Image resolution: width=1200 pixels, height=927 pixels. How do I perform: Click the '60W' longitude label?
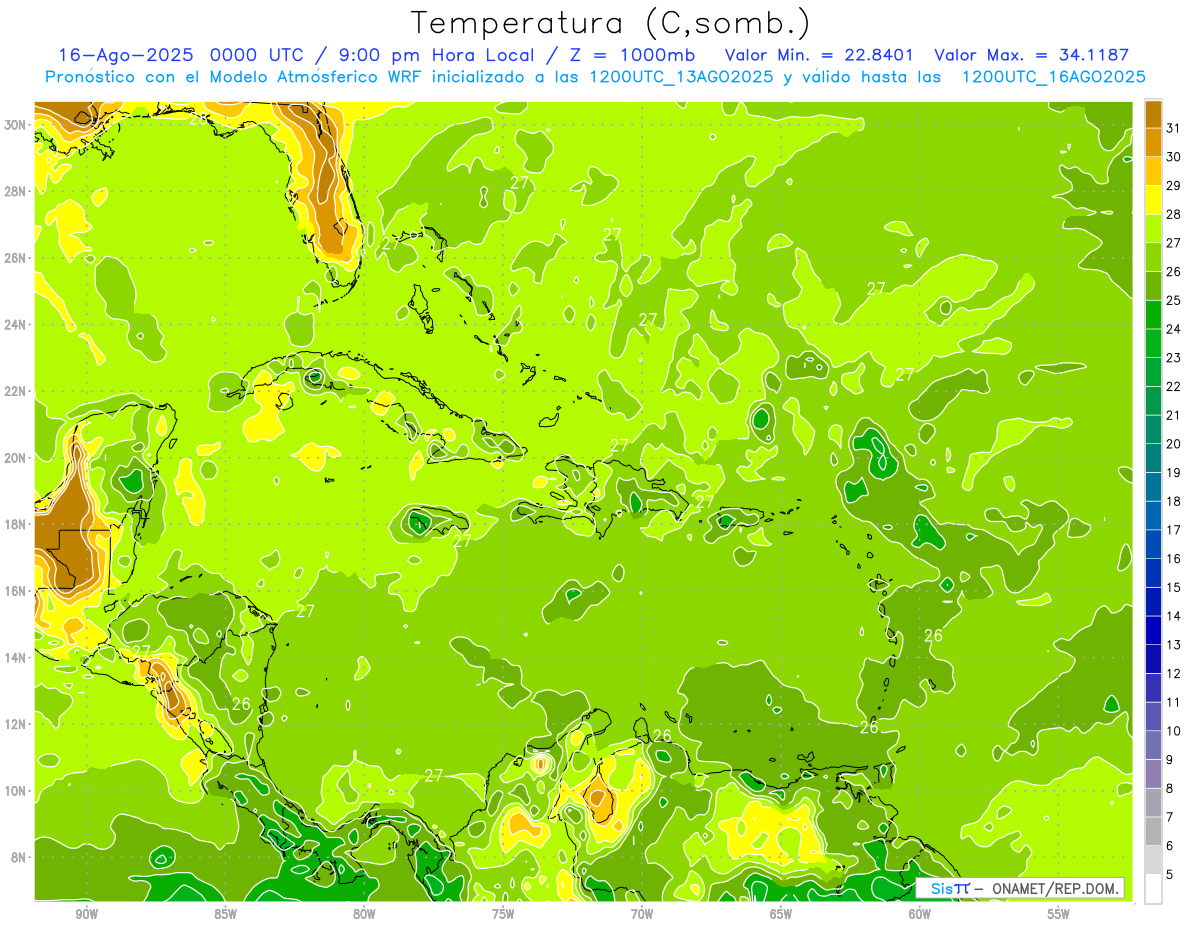(x=919, y=914)
